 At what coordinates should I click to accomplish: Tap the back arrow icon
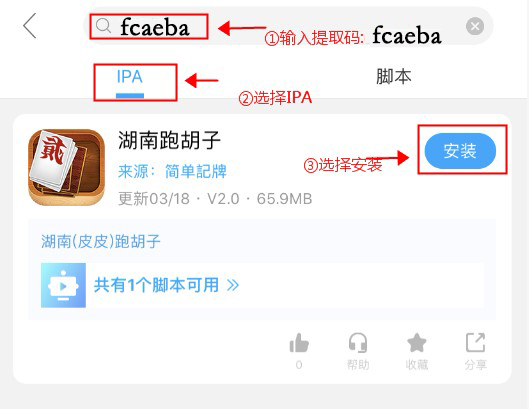click(29, 26)
